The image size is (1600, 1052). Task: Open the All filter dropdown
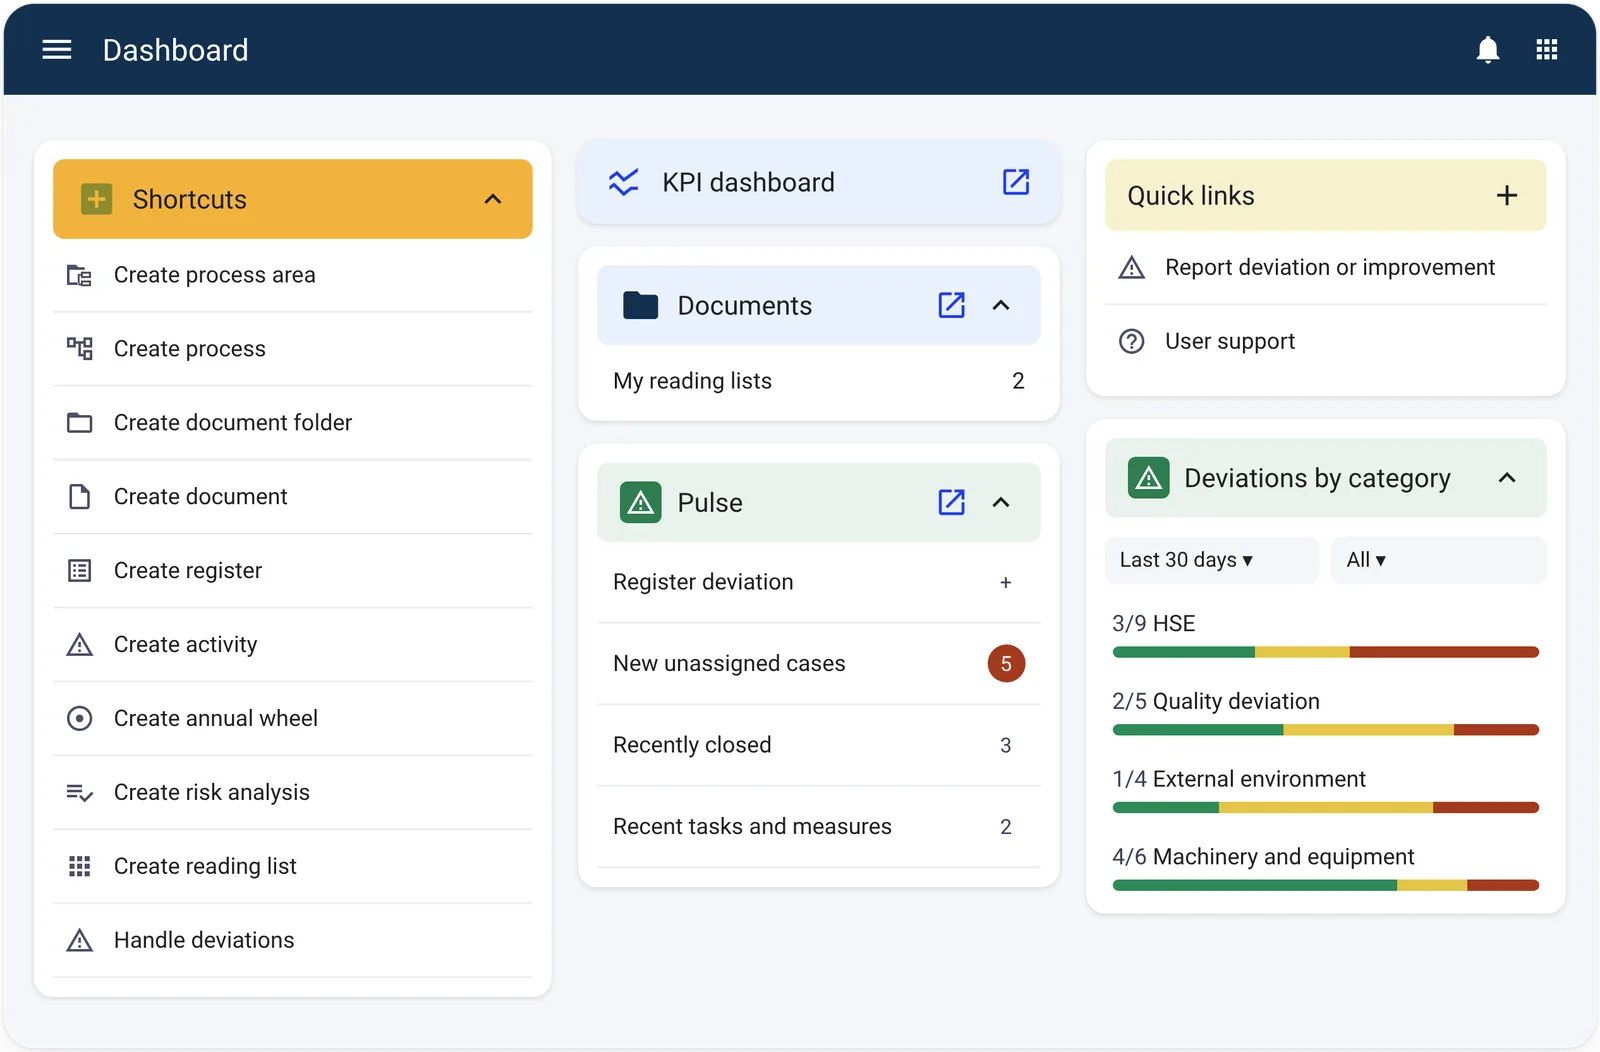[1438, 560]
